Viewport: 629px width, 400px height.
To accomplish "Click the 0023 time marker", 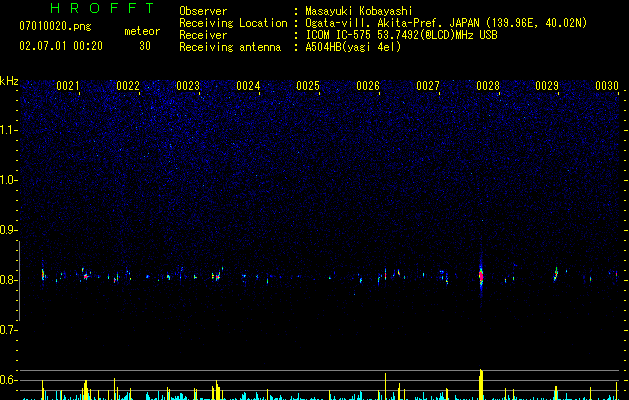I will point(188,86).
